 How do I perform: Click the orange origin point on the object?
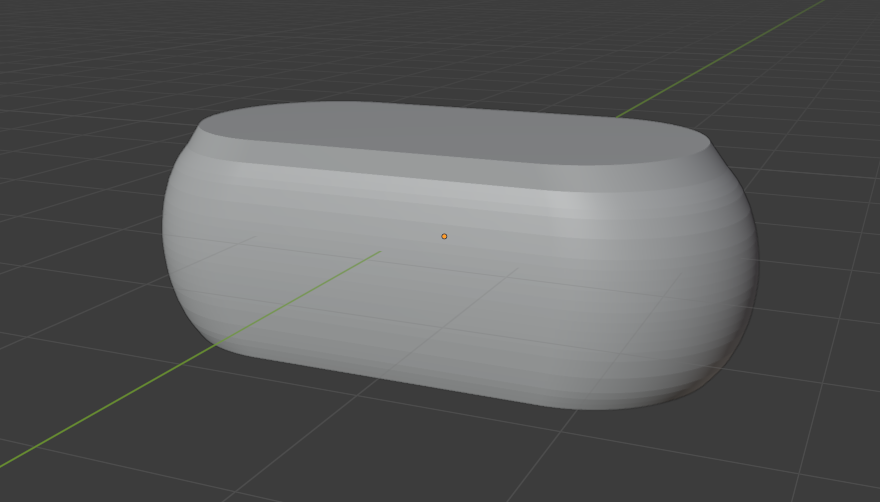(x=444, y=236)
